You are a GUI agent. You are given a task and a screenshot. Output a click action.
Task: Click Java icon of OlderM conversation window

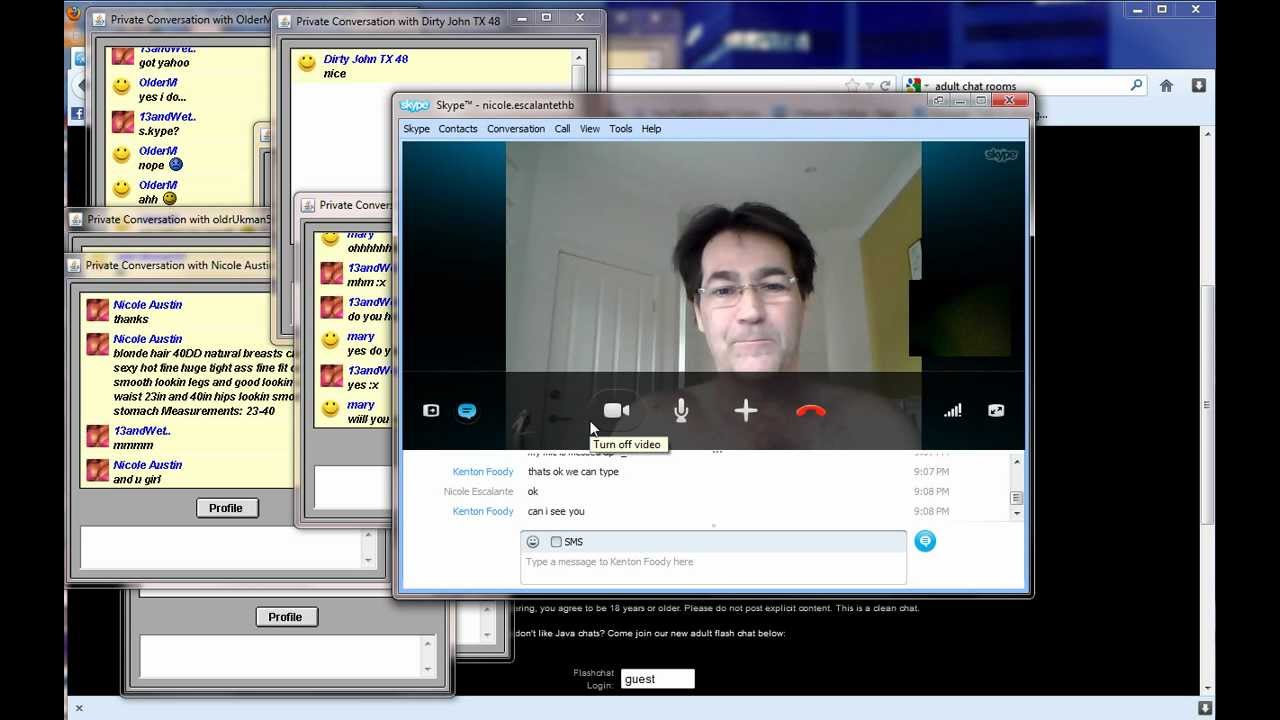(x=98, y=20)
